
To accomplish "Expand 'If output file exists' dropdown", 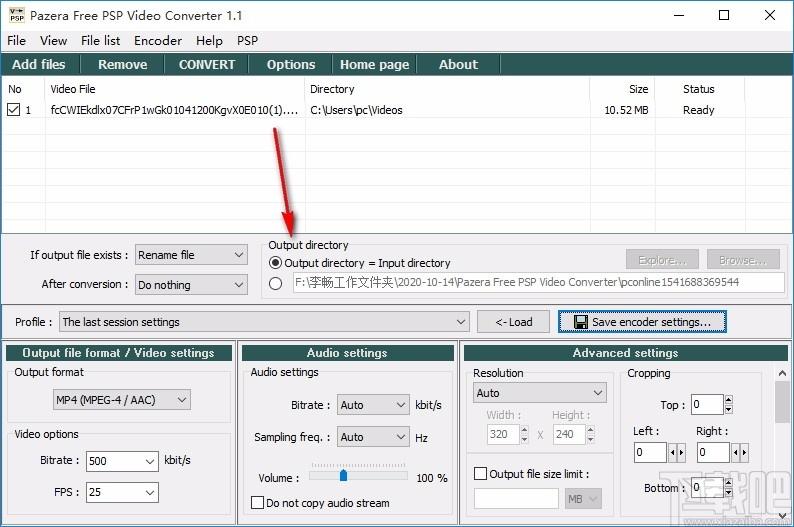I will (x=191, y=255).
